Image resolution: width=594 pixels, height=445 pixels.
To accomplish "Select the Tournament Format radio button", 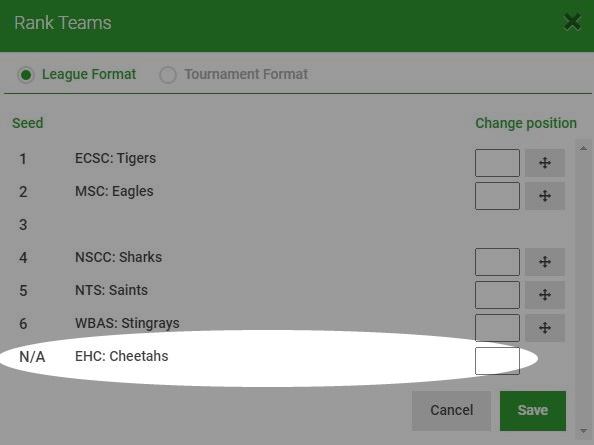I will coord(168,75).
